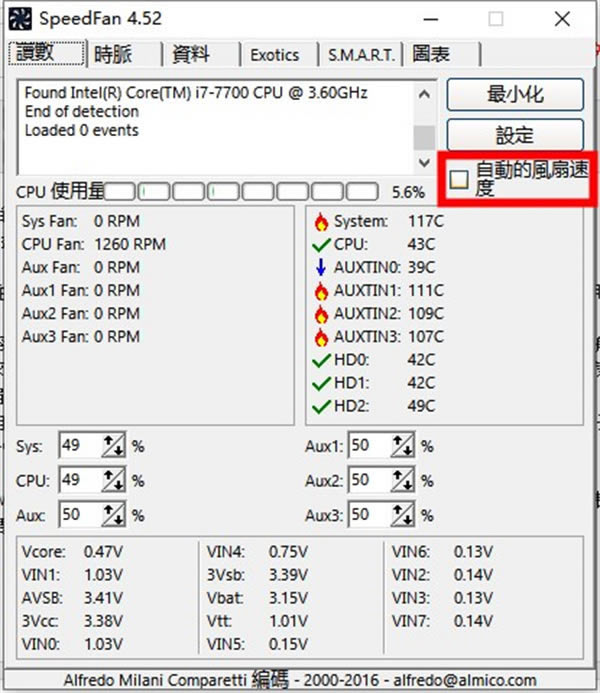The image size is (600, 693).
Task: Click the 'Found Intel(R) Core(TM) i7-7700' log line
Action: pyautogui.click(x=196, y=93)
